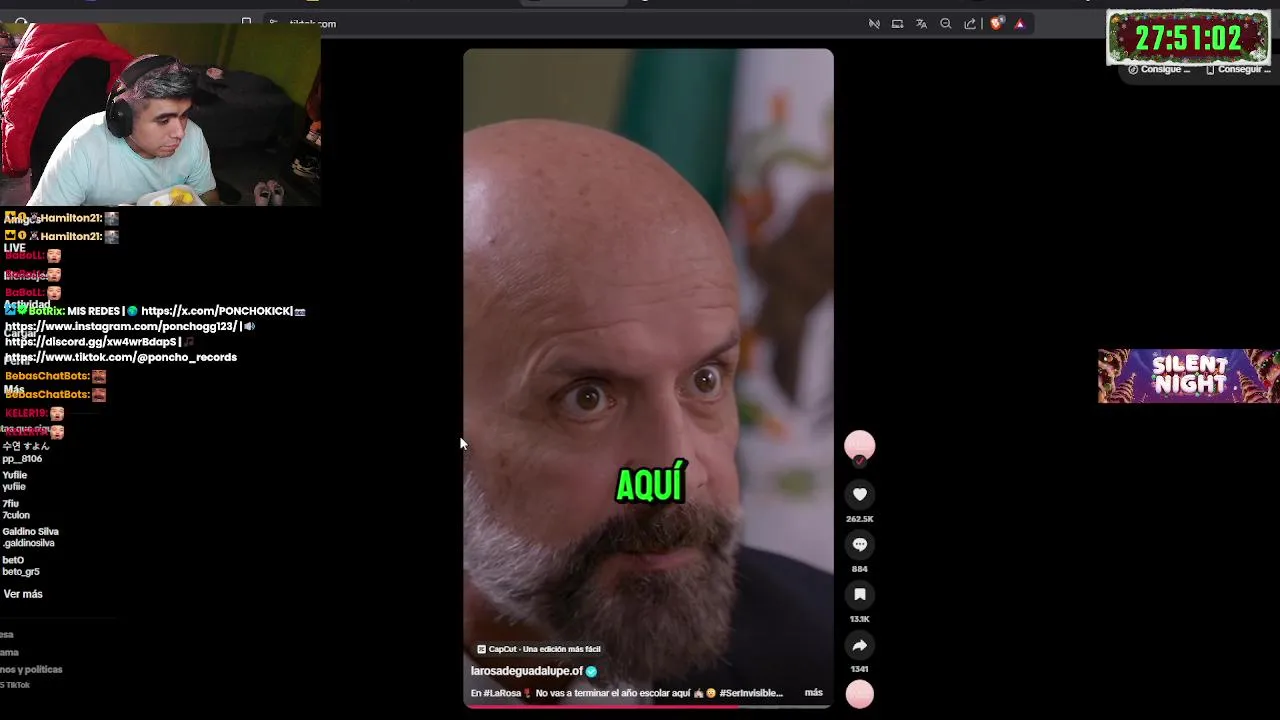This screenshot has height=720, width=1280.
Task: Save the video with the bookmark icon
Action: pyautogui.click(x=859, y=594)
